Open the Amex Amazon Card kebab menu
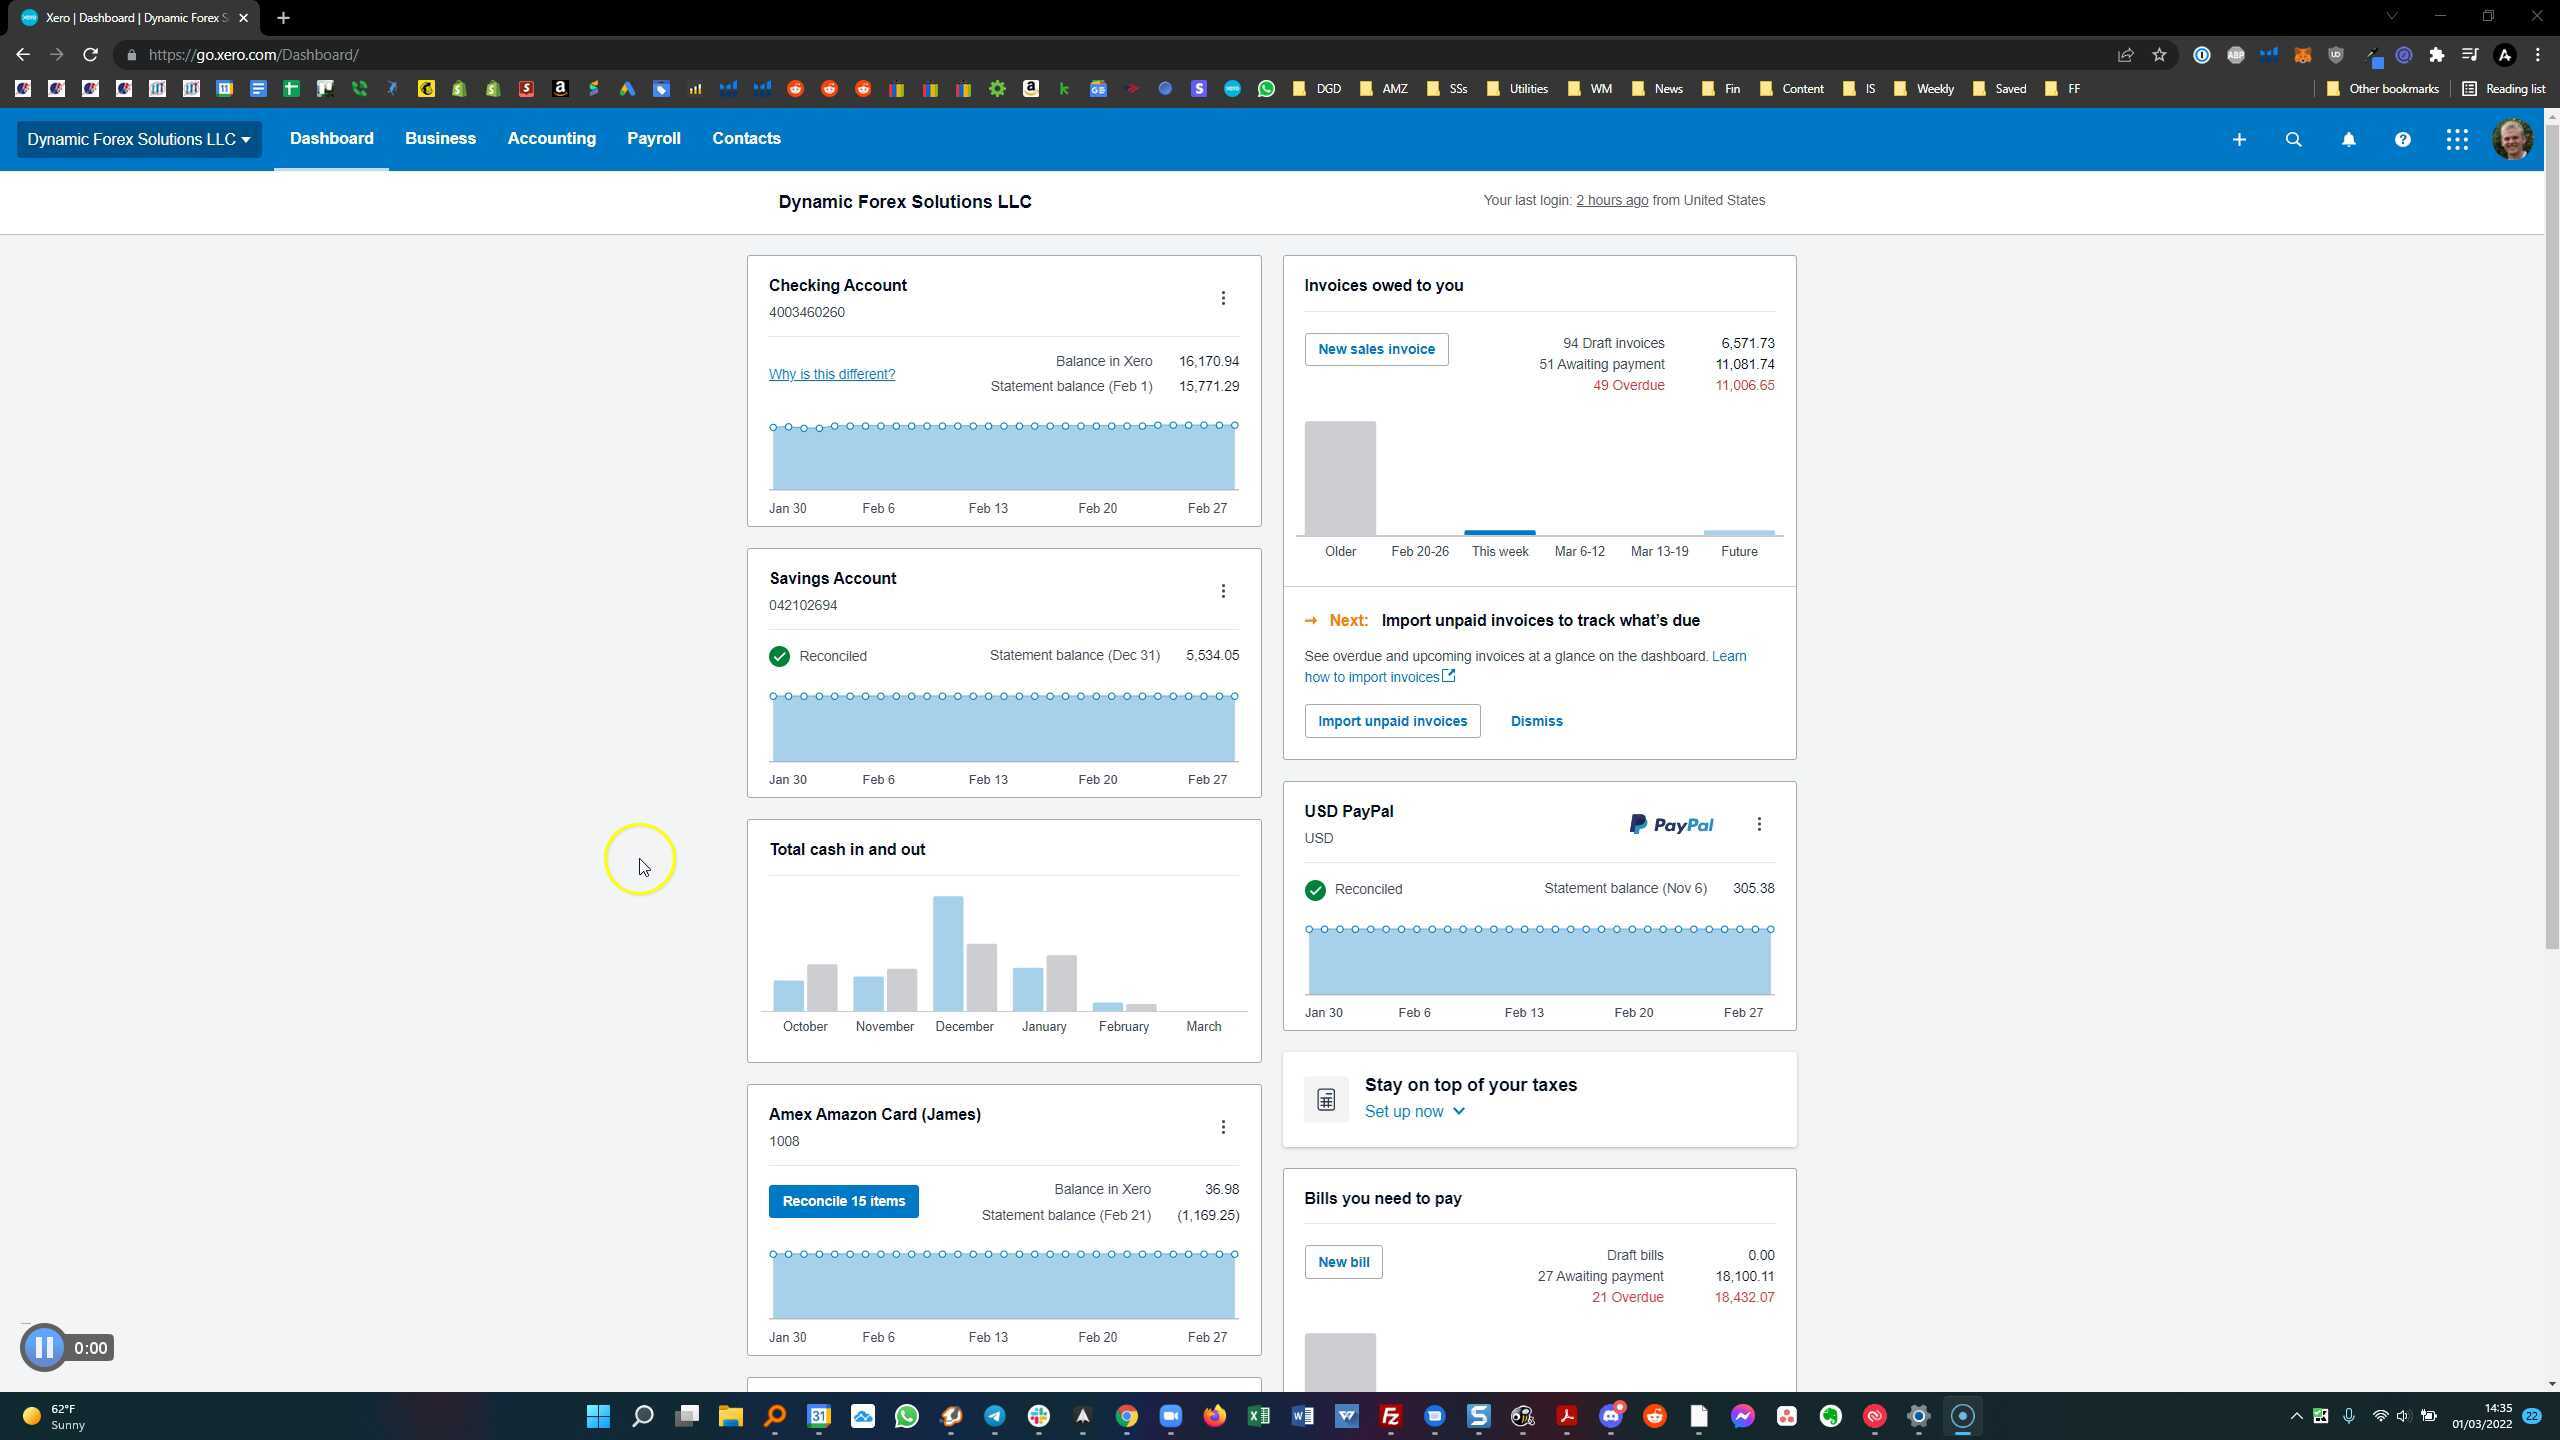Image resolution: width=2560 pixels, height=1440 pixels. pos(1223,1126)
